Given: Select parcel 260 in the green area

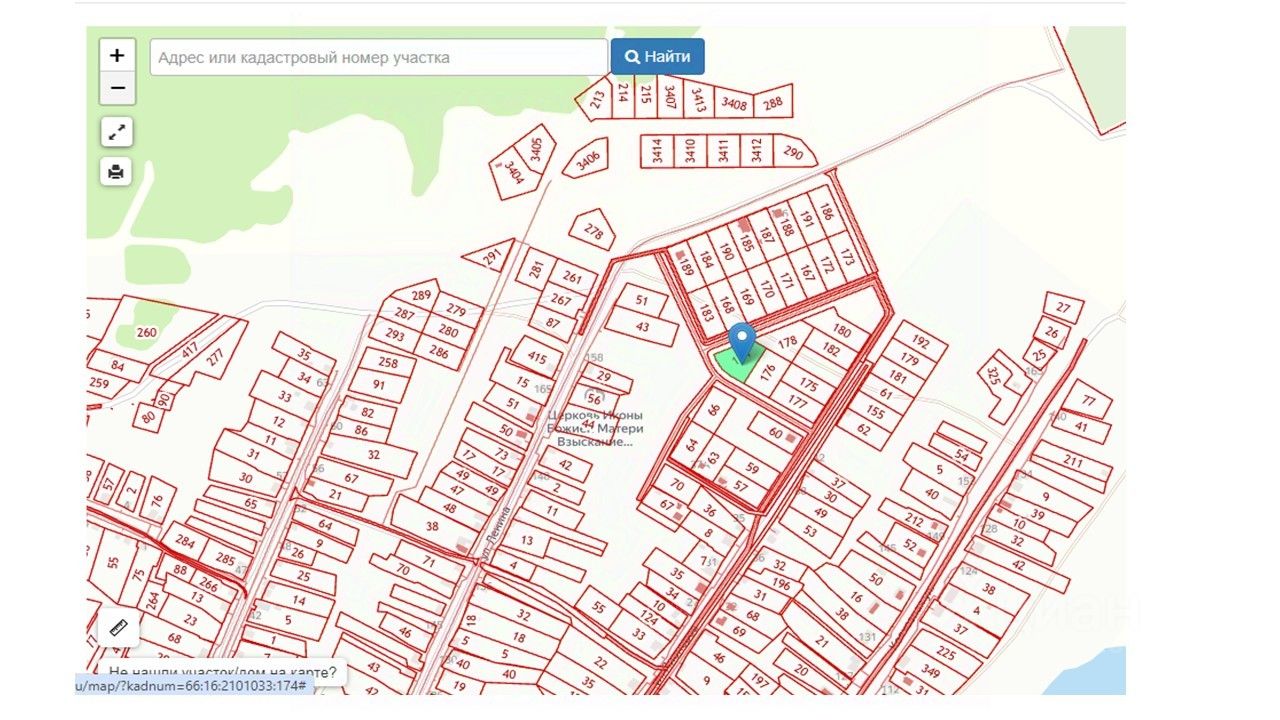Looking at the screenshot, I should (147, 332).
